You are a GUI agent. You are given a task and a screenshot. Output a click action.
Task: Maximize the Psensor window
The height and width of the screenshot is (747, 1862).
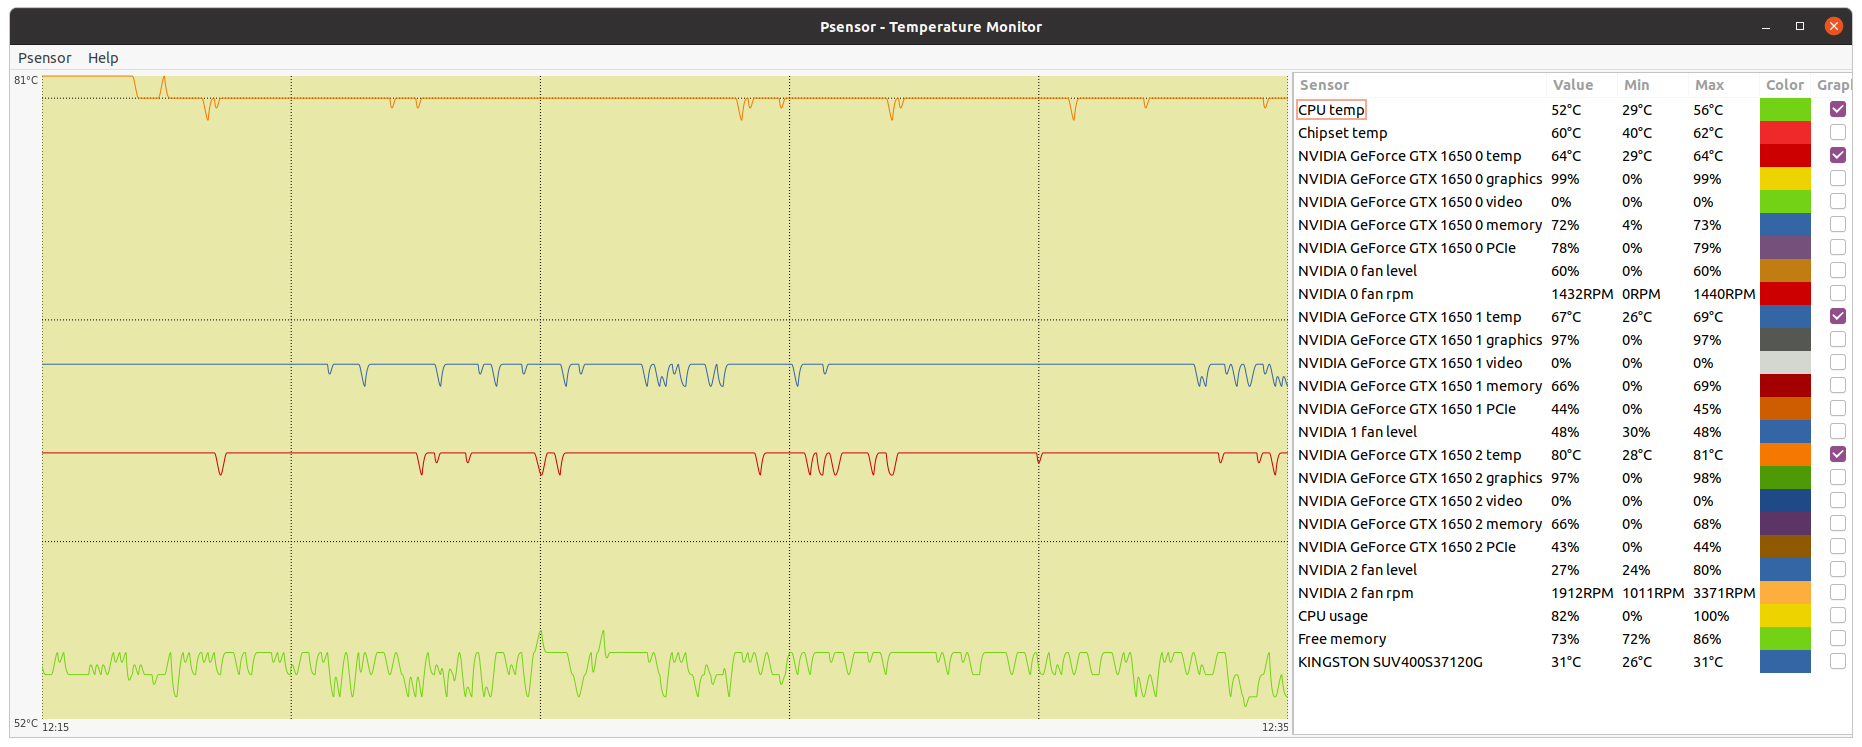coord(1800,26)
